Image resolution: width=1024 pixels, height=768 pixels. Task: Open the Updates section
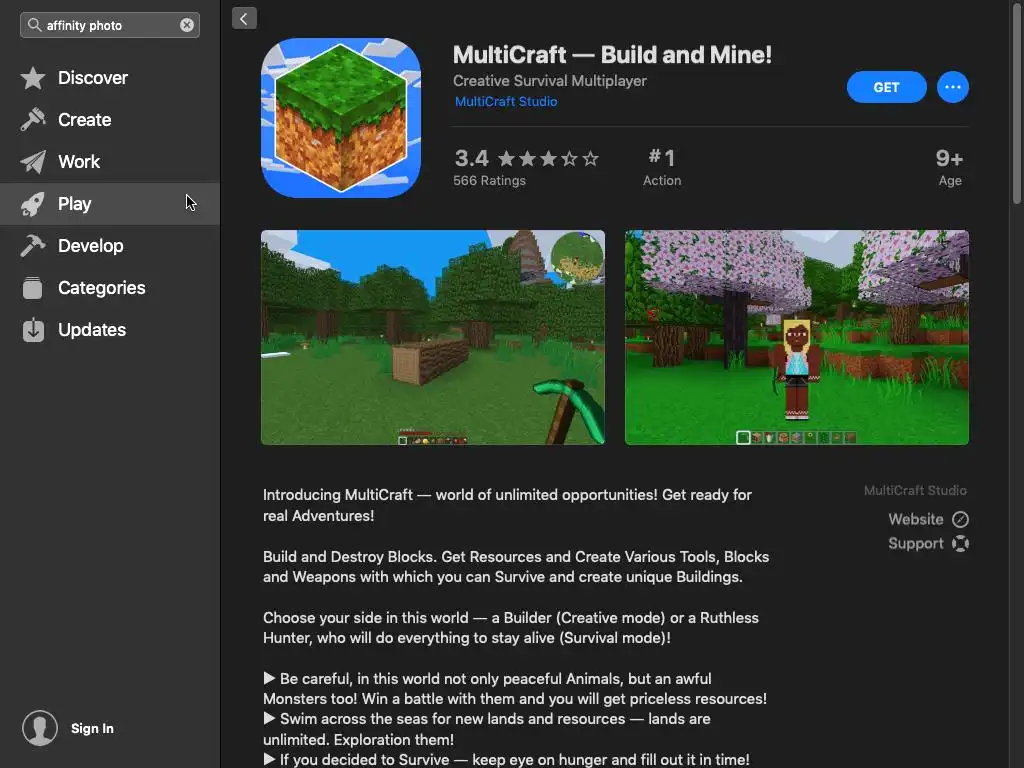(110, 330)
